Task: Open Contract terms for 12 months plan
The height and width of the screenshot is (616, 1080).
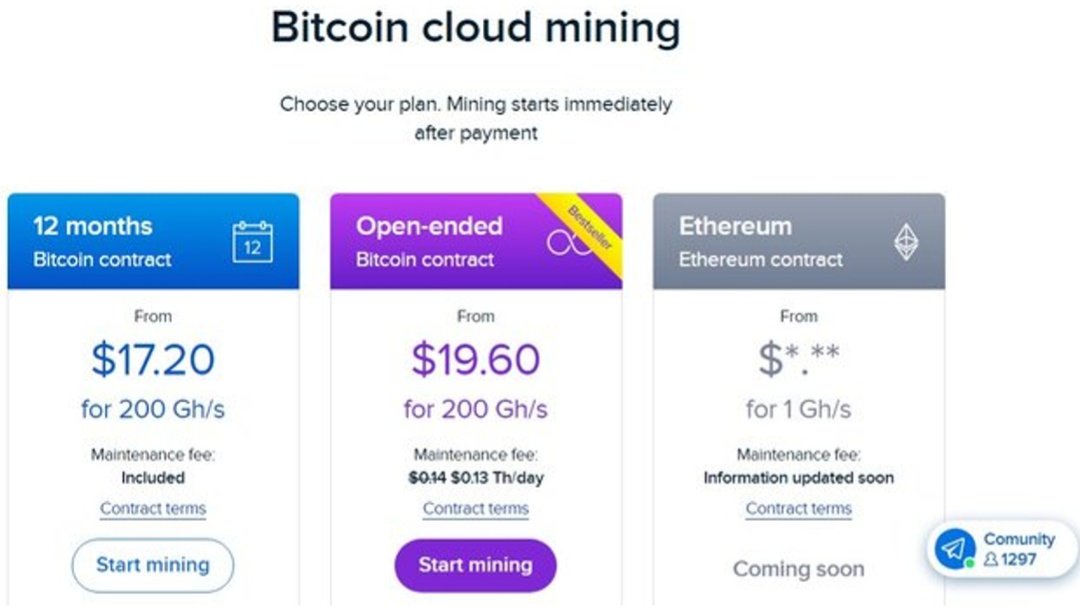Action: pos(153,509)
